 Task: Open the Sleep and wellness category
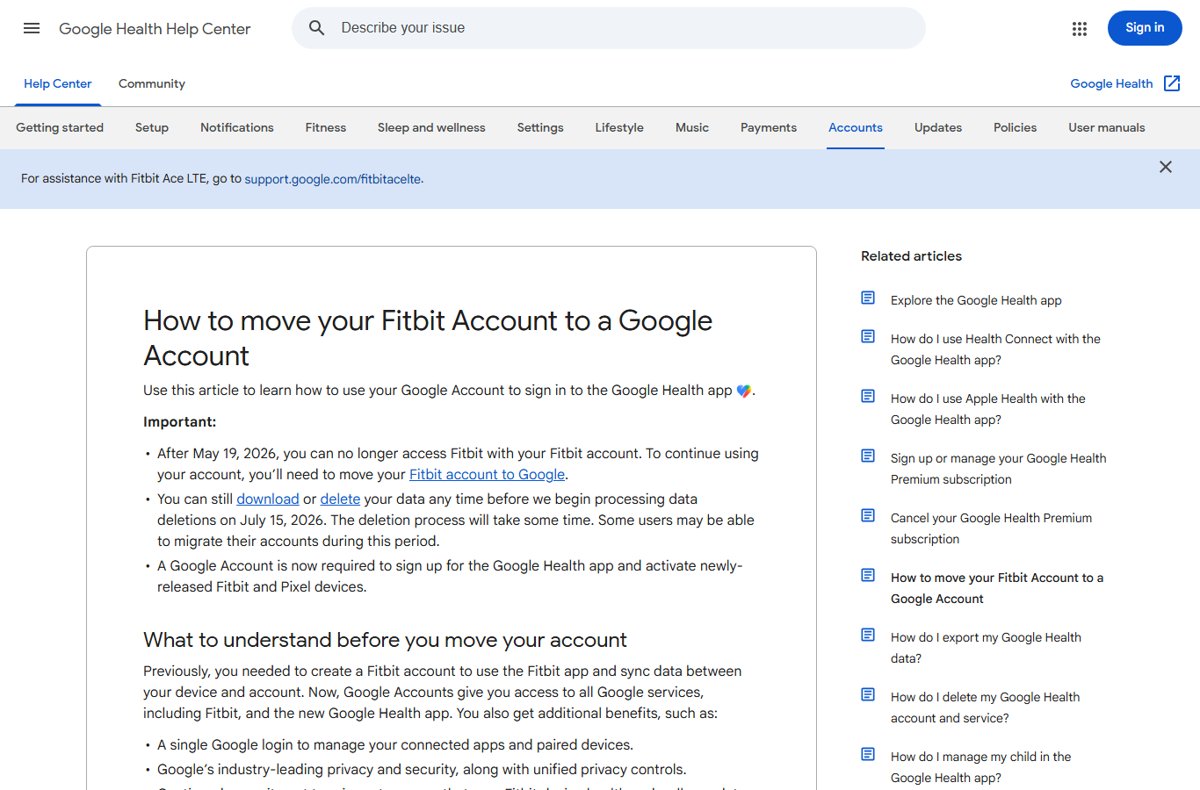coord(432,128)
